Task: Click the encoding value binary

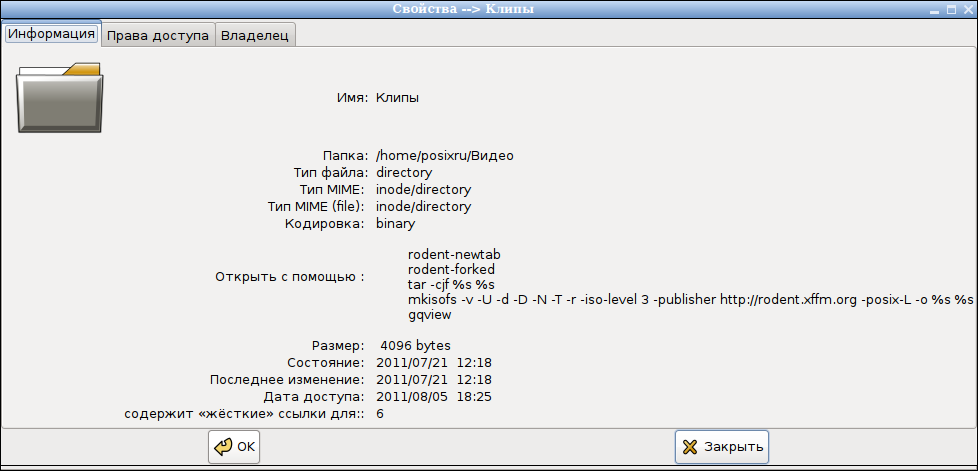Action: pyautogui.click(x=395, y=223)
